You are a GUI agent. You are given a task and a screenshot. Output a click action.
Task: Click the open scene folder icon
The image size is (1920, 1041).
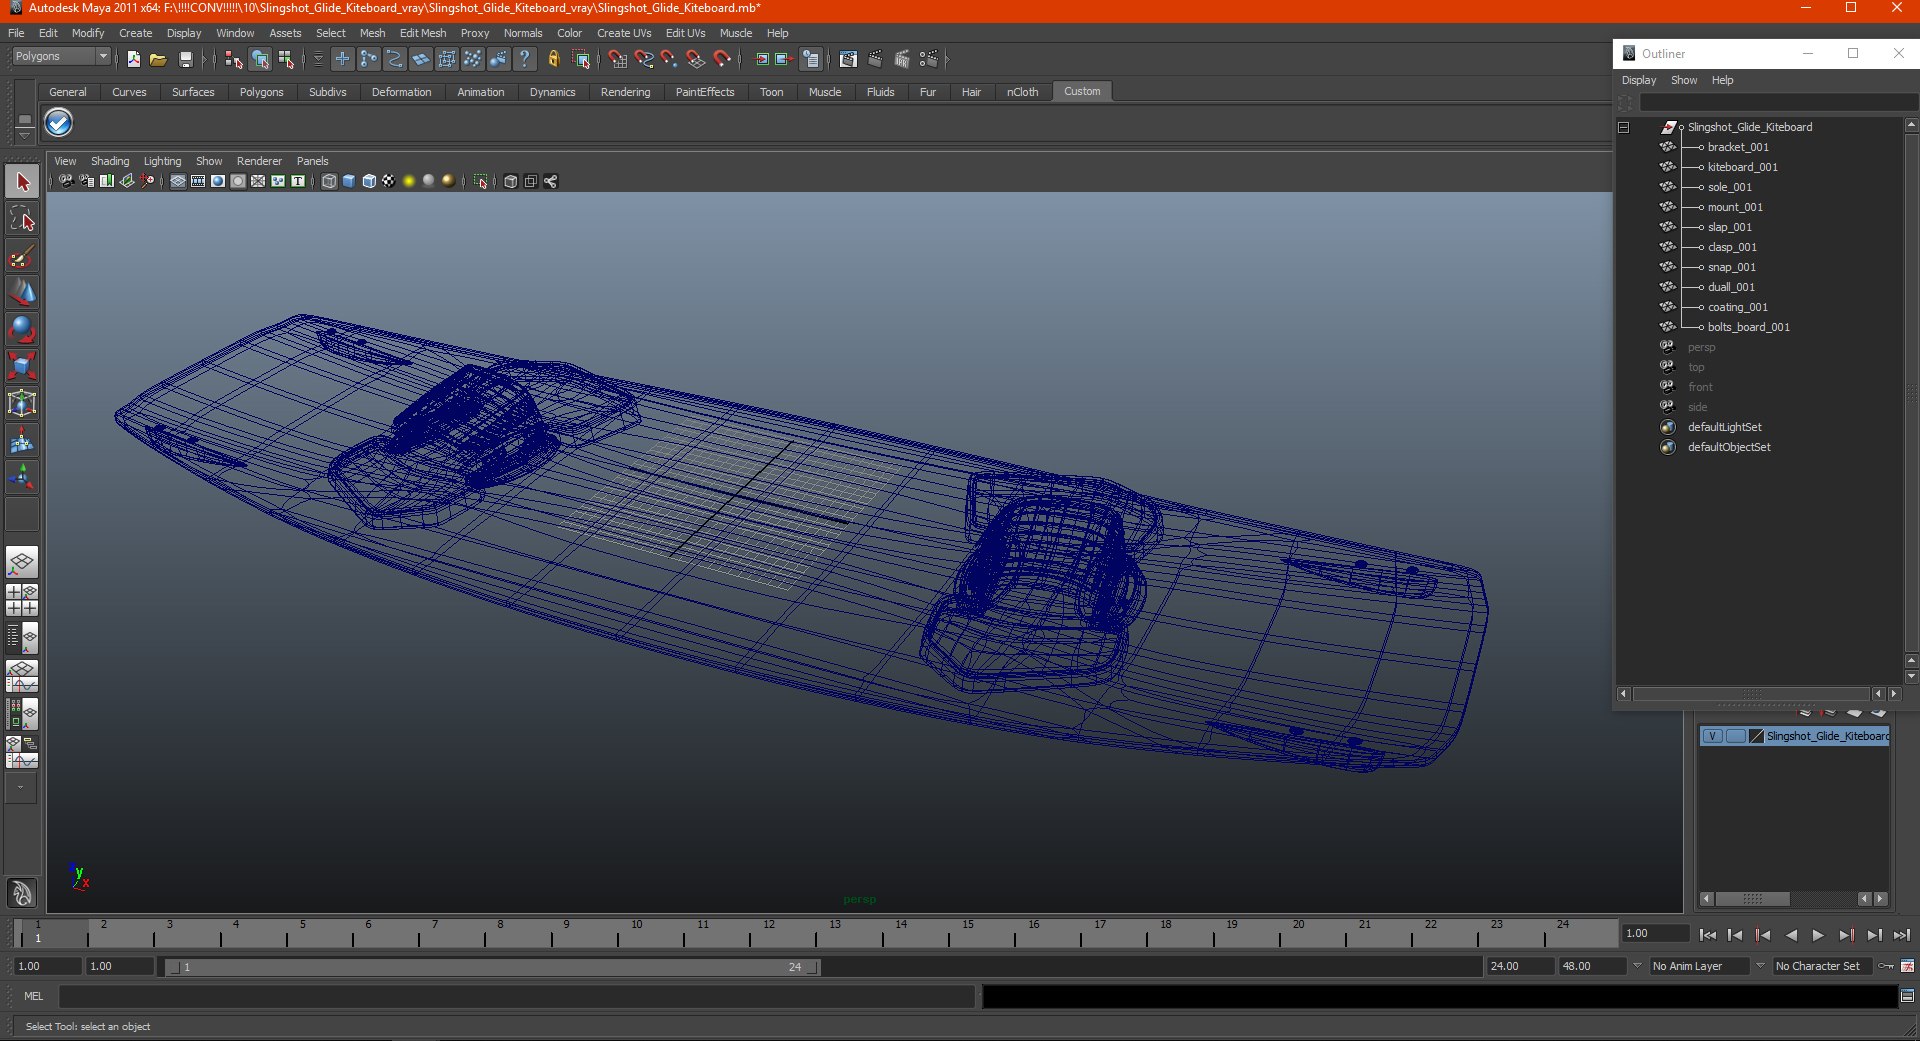tap(158, 60)
